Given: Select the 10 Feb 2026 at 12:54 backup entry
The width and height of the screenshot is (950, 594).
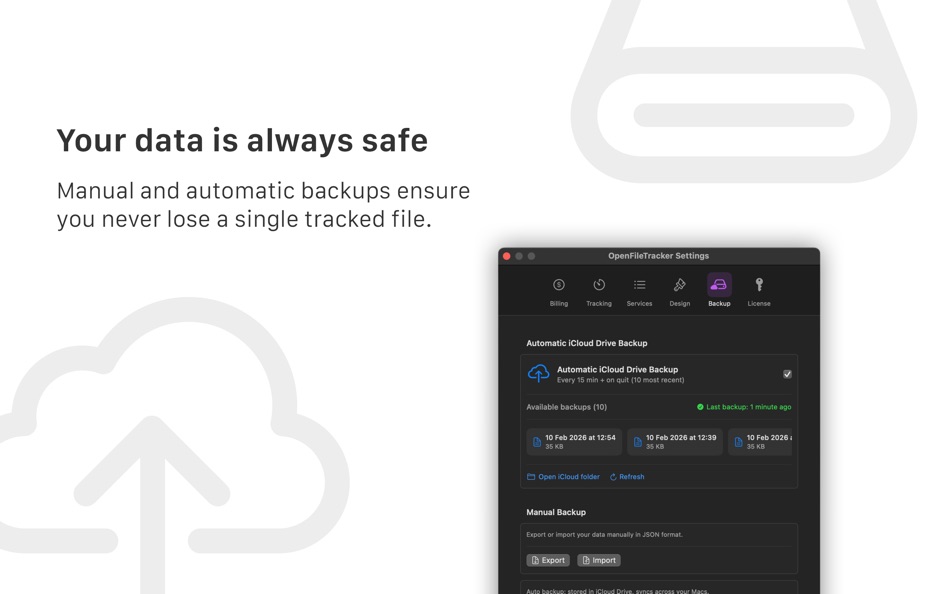Looking at the screenshot, I should tap(573, 441).
